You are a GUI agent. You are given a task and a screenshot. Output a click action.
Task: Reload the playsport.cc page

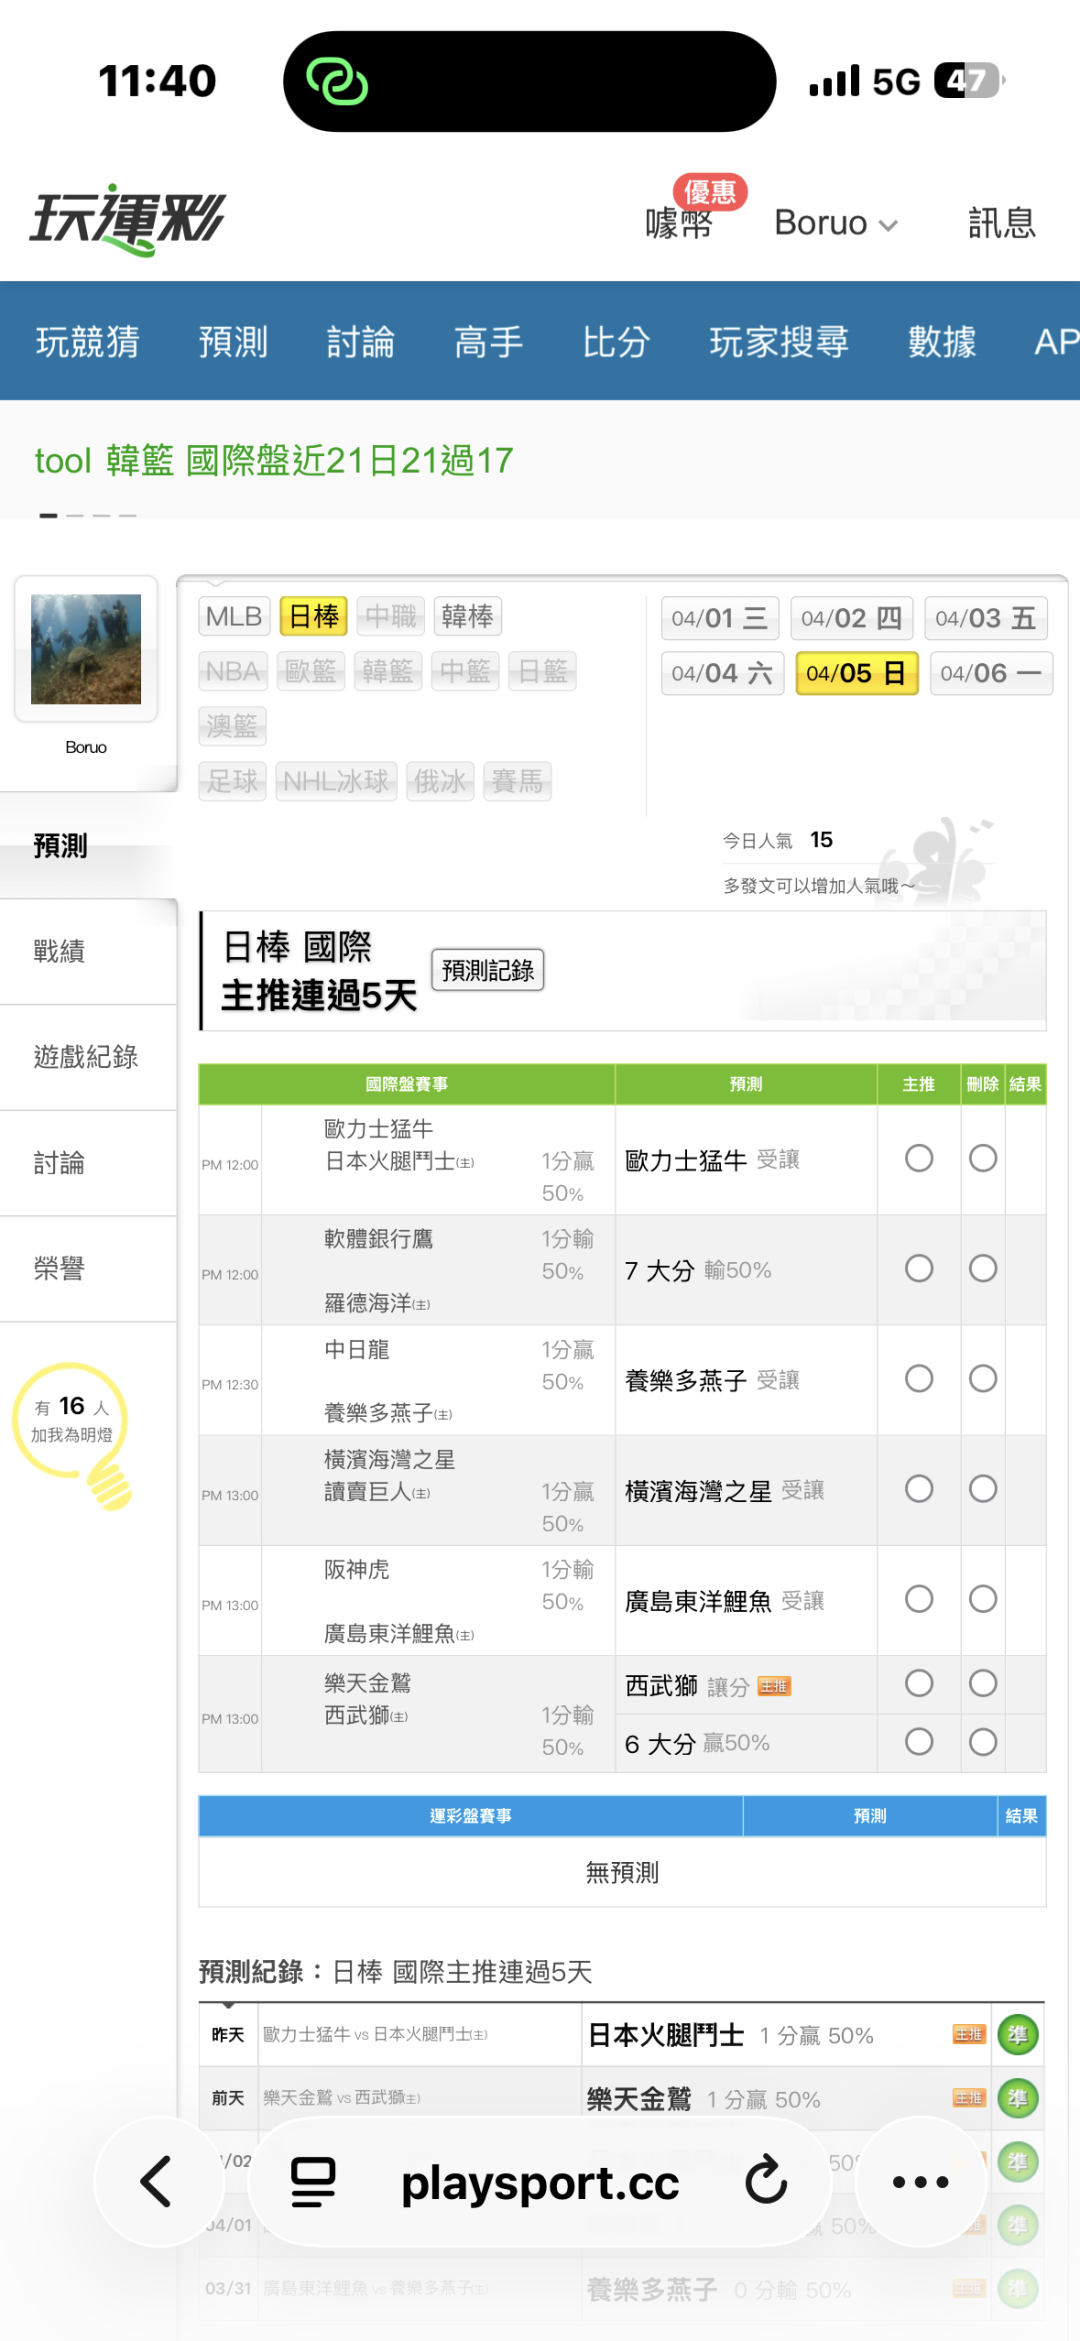[766, 2182]
